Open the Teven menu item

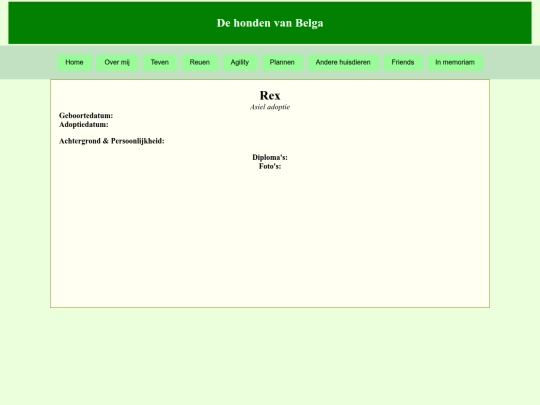[x=159, y=62]
